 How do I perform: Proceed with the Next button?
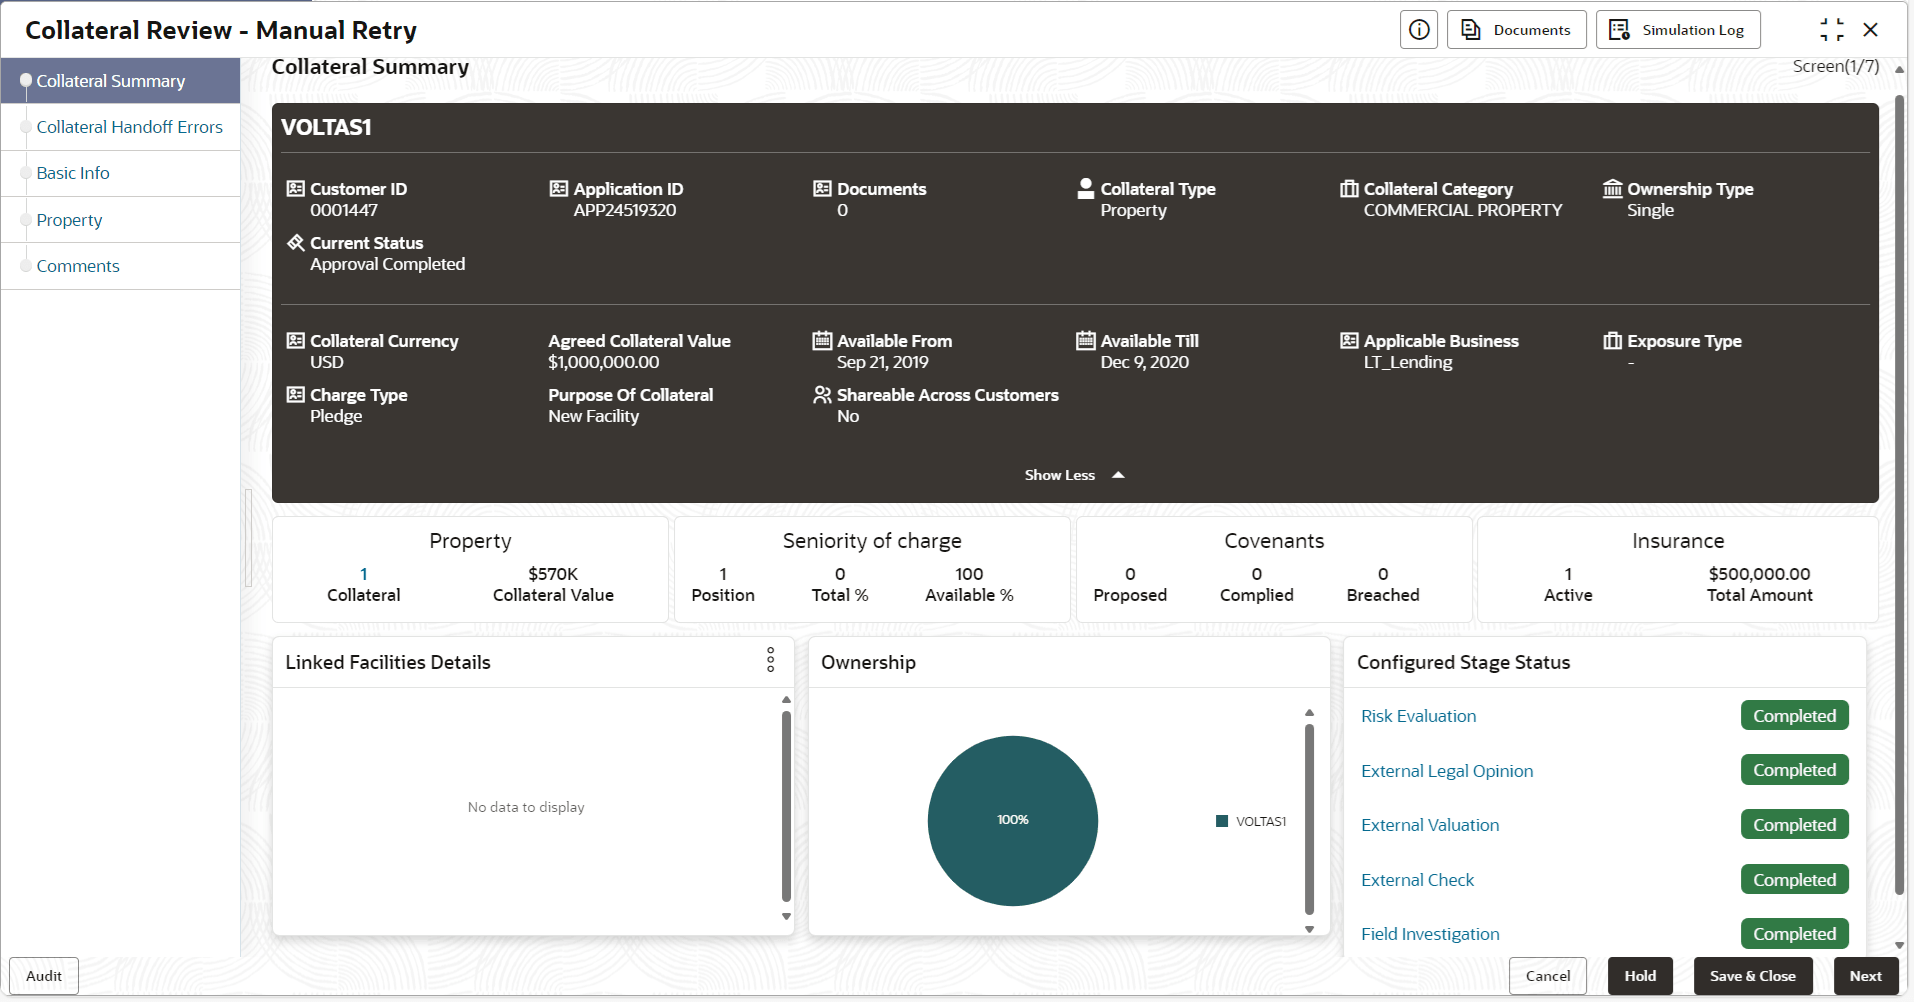[1865, 976]
